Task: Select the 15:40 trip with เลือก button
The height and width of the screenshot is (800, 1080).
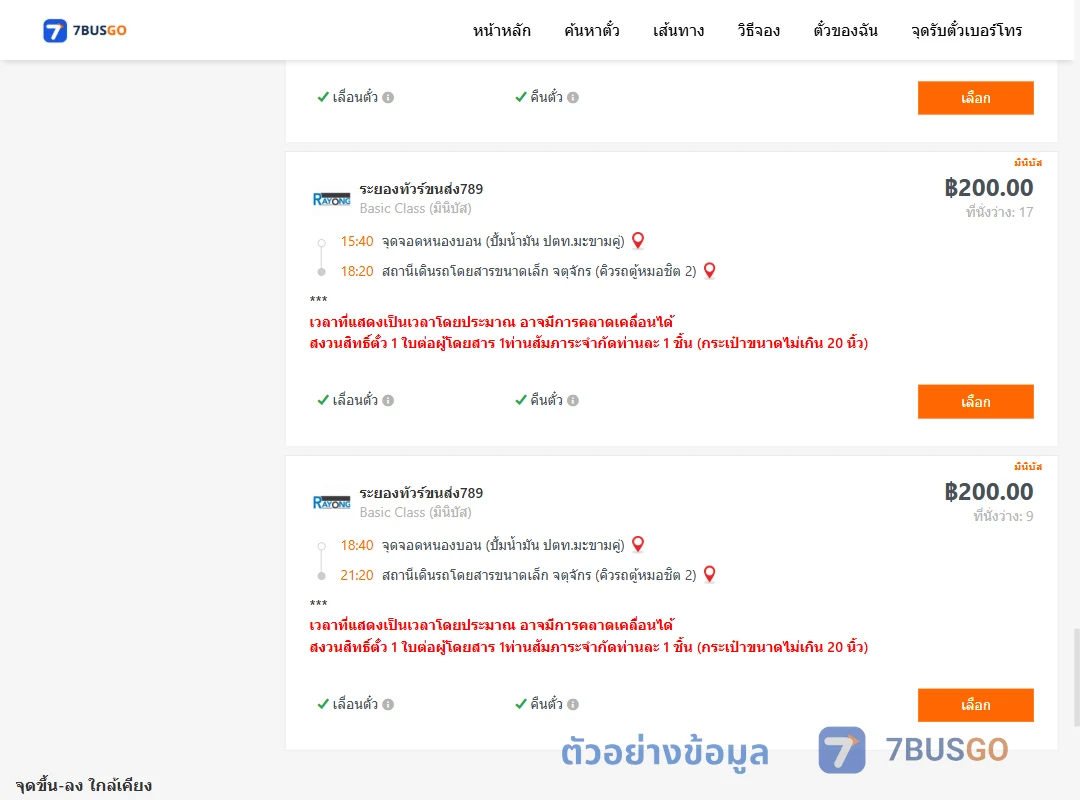Action: coord(975,402)
